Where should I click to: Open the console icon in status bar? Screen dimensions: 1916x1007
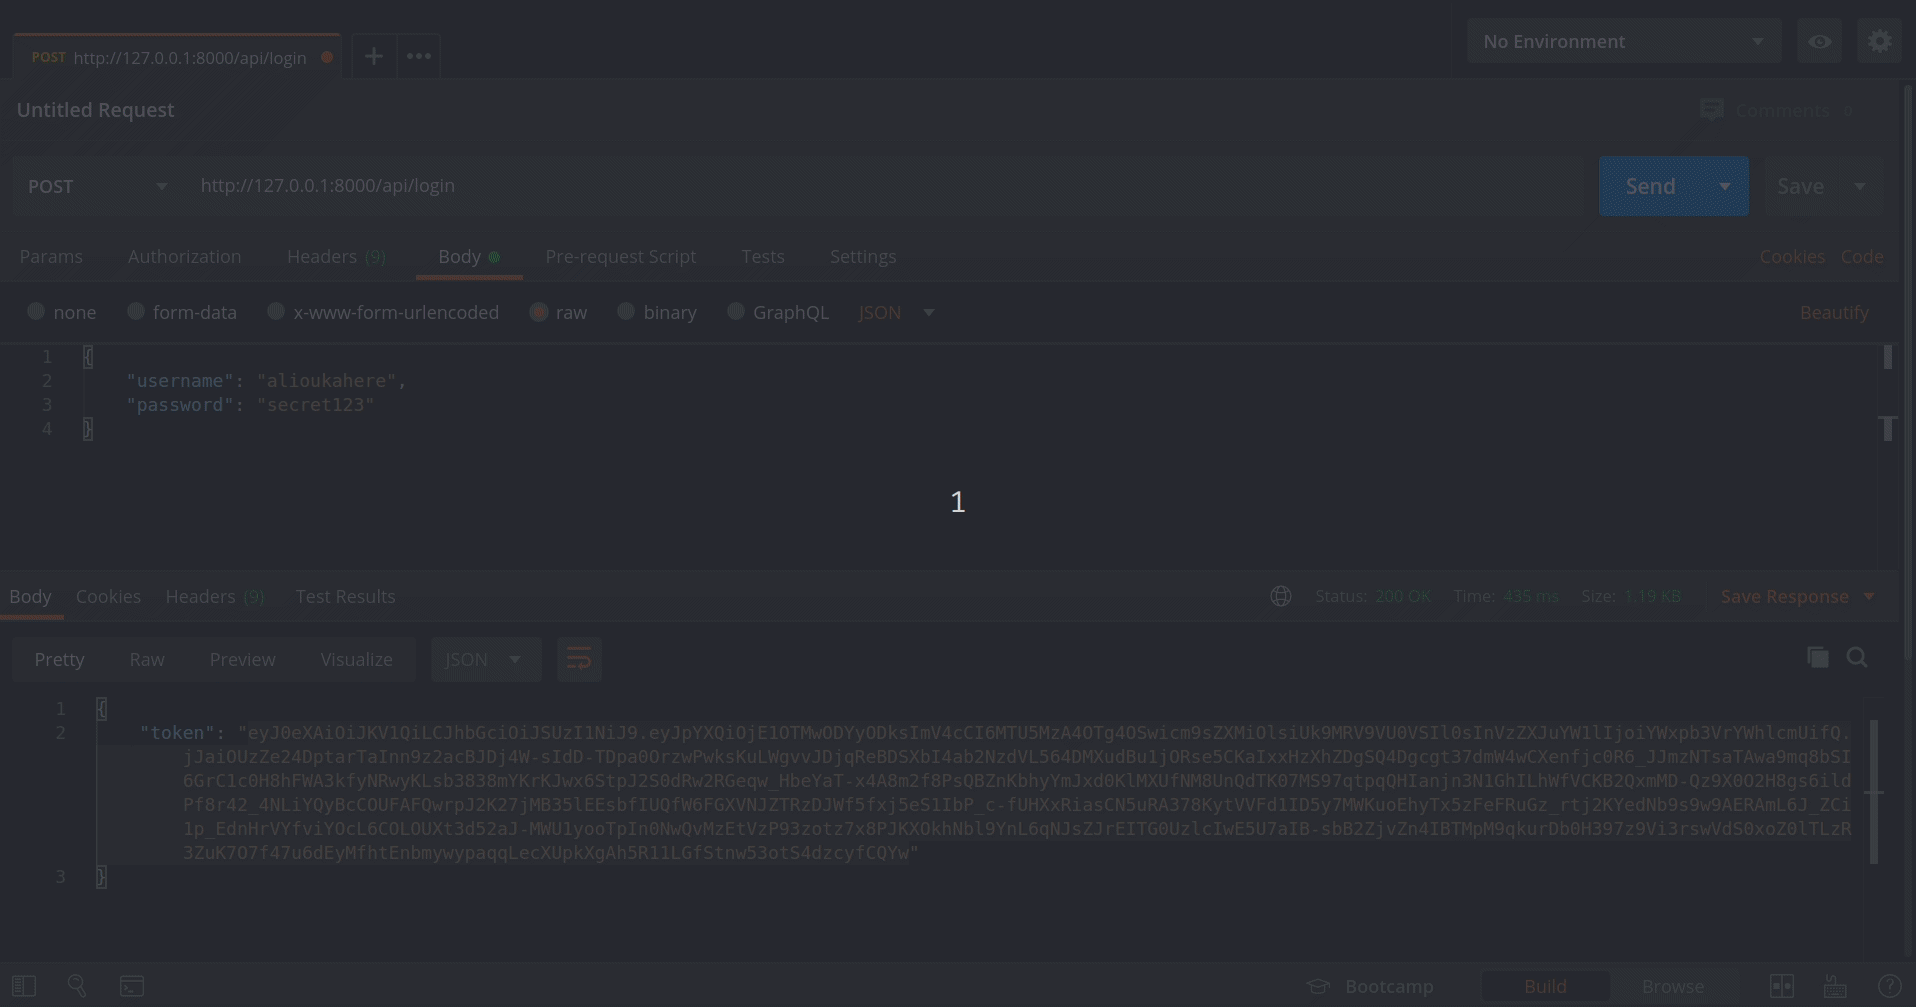tap(132, 986)
